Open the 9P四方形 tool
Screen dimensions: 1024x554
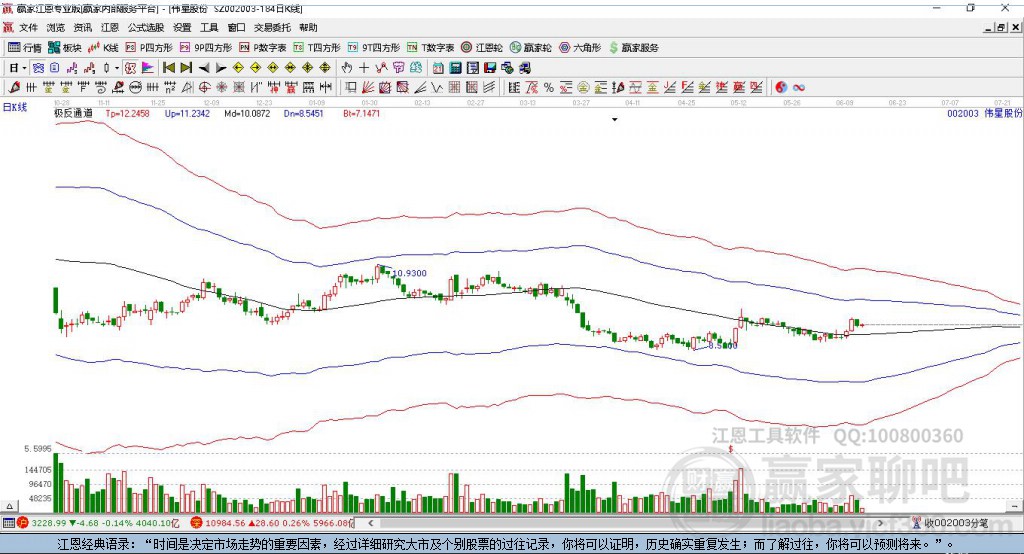point(206,48)
